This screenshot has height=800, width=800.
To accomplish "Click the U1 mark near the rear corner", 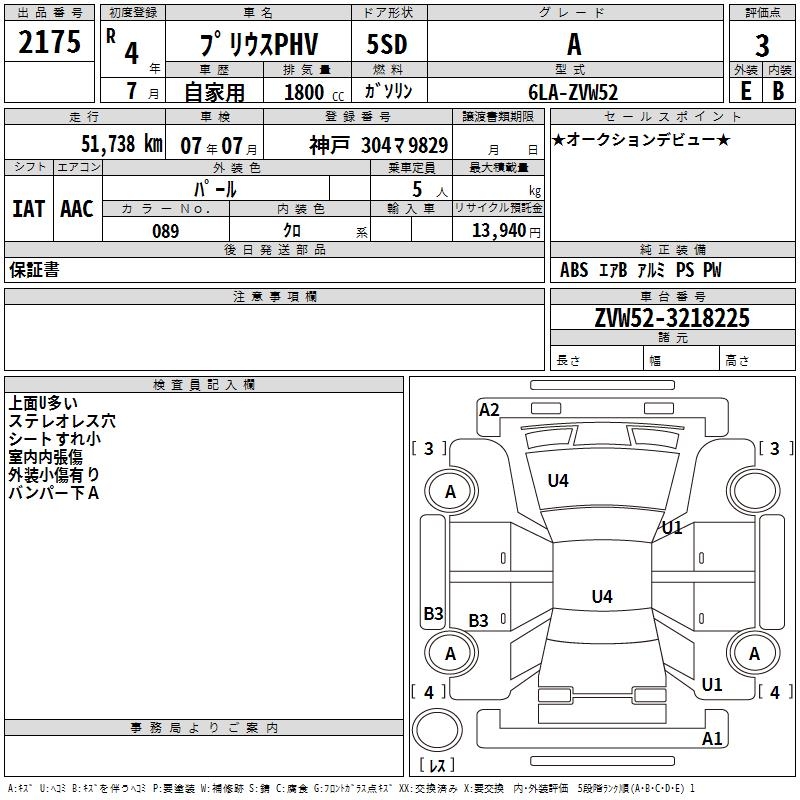I will point(711,685).
